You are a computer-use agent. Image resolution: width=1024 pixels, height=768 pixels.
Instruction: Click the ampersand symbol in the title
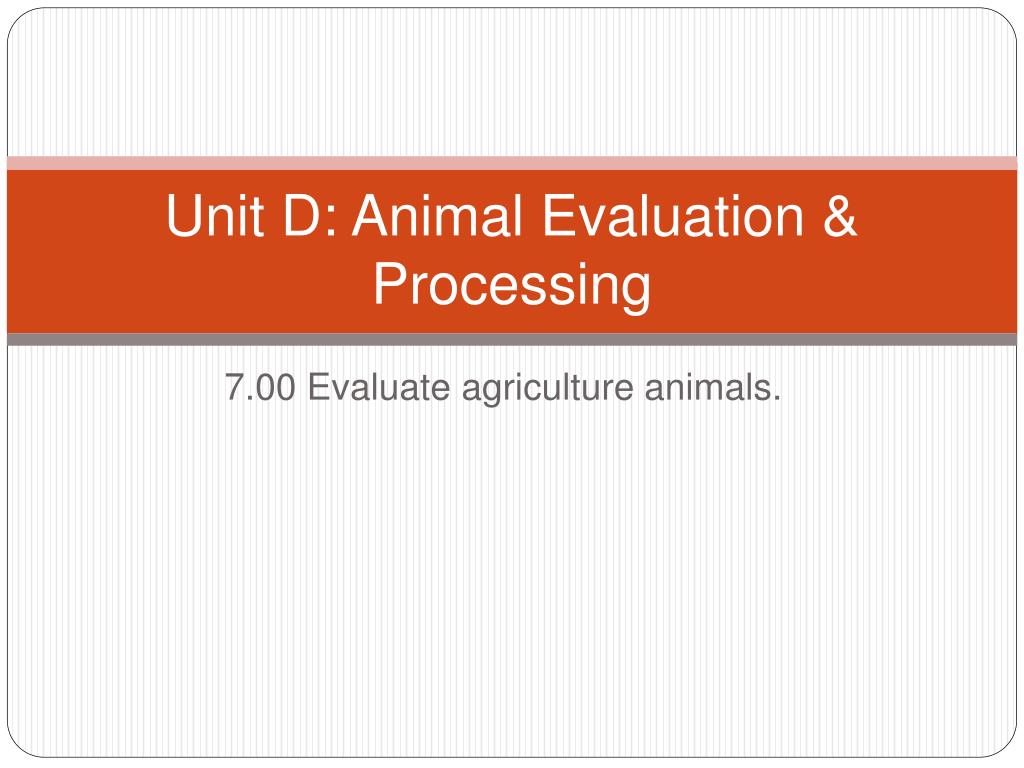tap(840, 216)
